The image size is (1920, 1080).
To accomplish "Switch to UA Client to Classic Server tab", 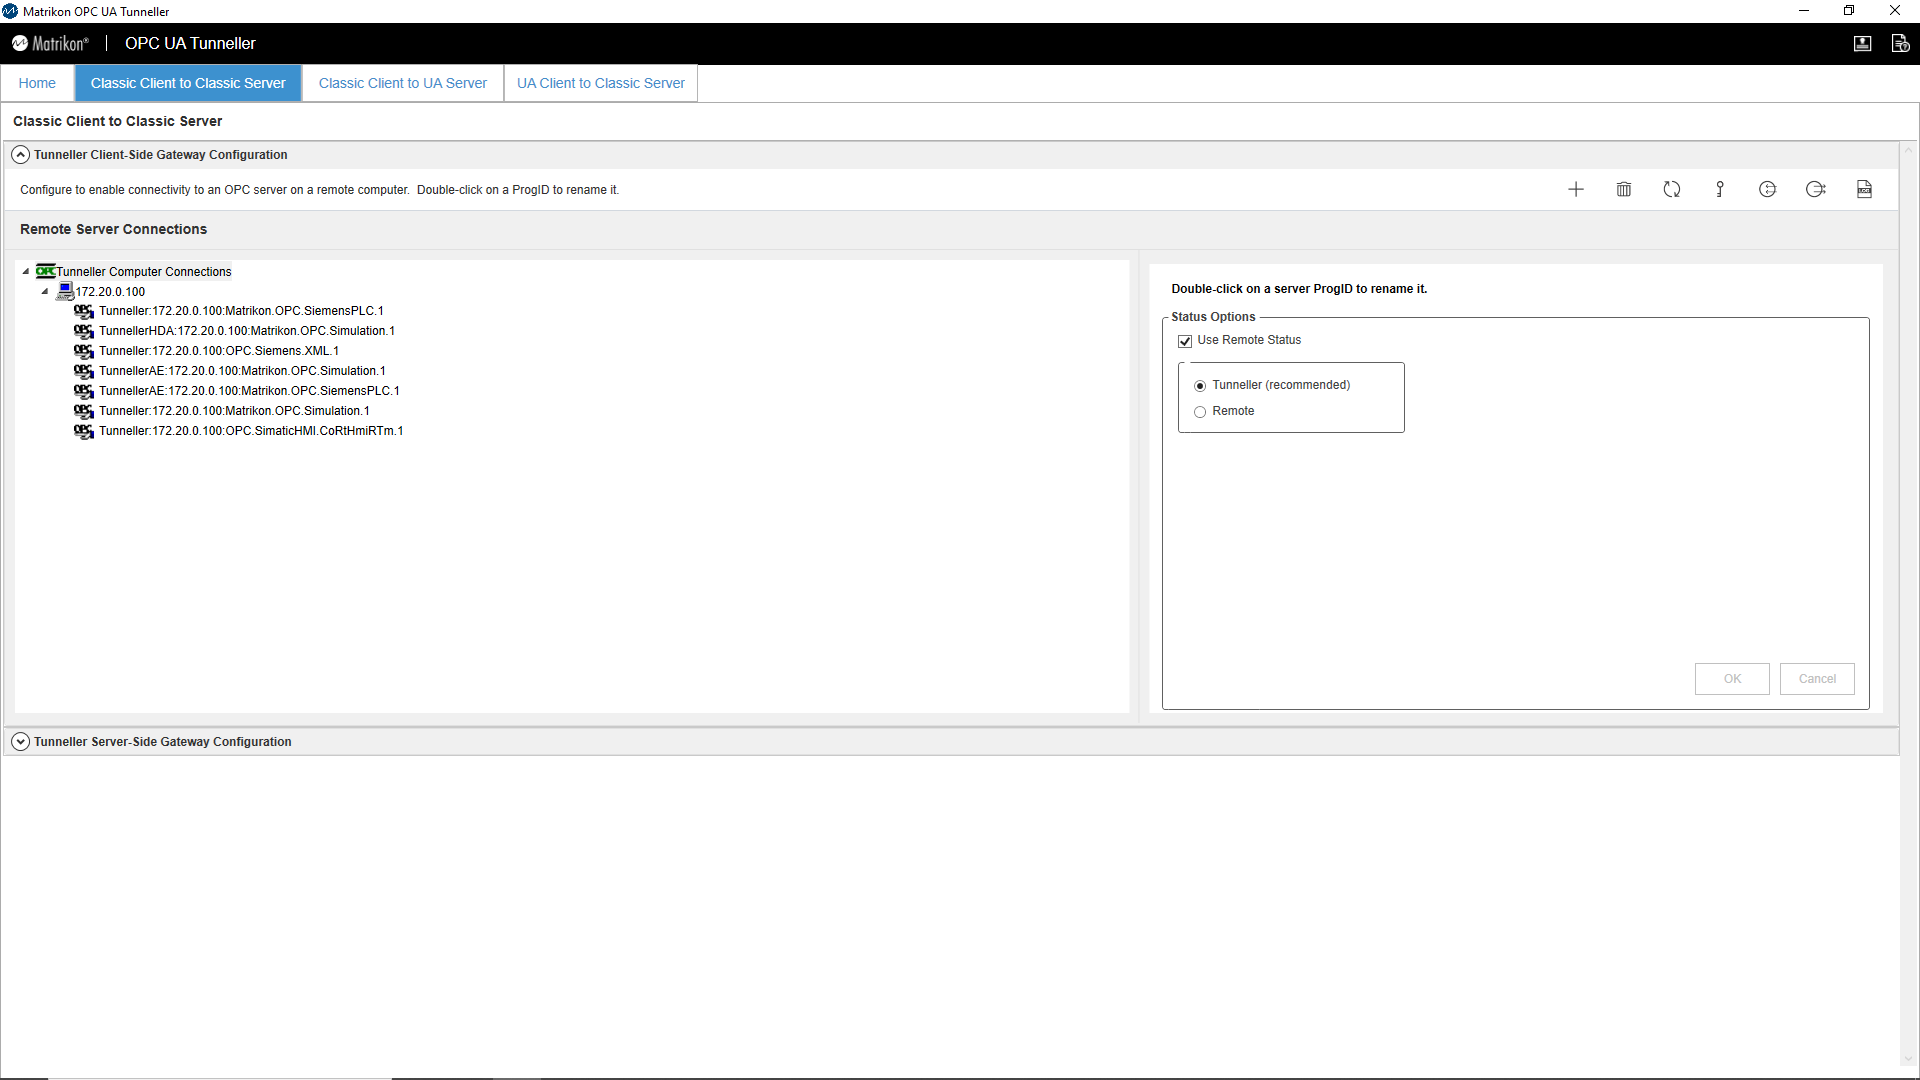I will point(601,83).
